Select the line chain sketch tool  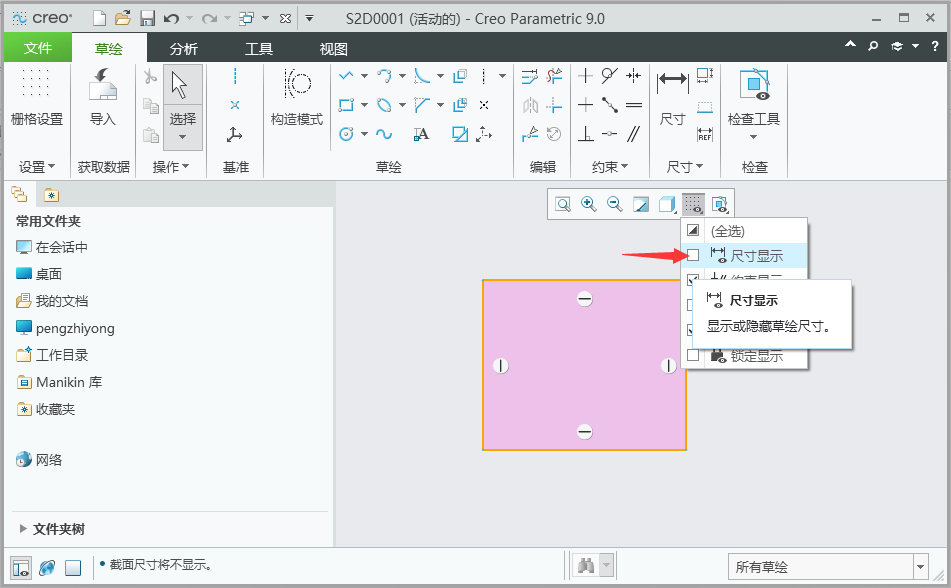346,76
